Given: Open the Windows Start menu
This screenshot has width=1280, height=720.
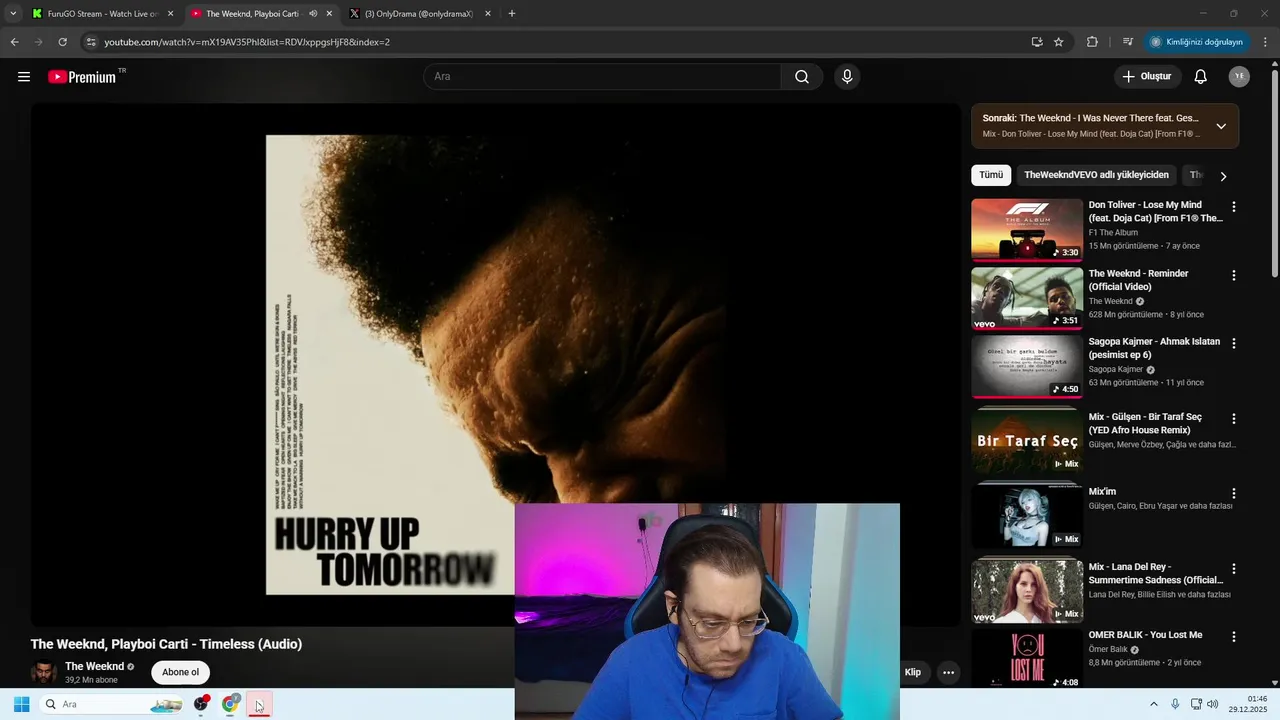Looking at the screenshot, I should point(21,704).
